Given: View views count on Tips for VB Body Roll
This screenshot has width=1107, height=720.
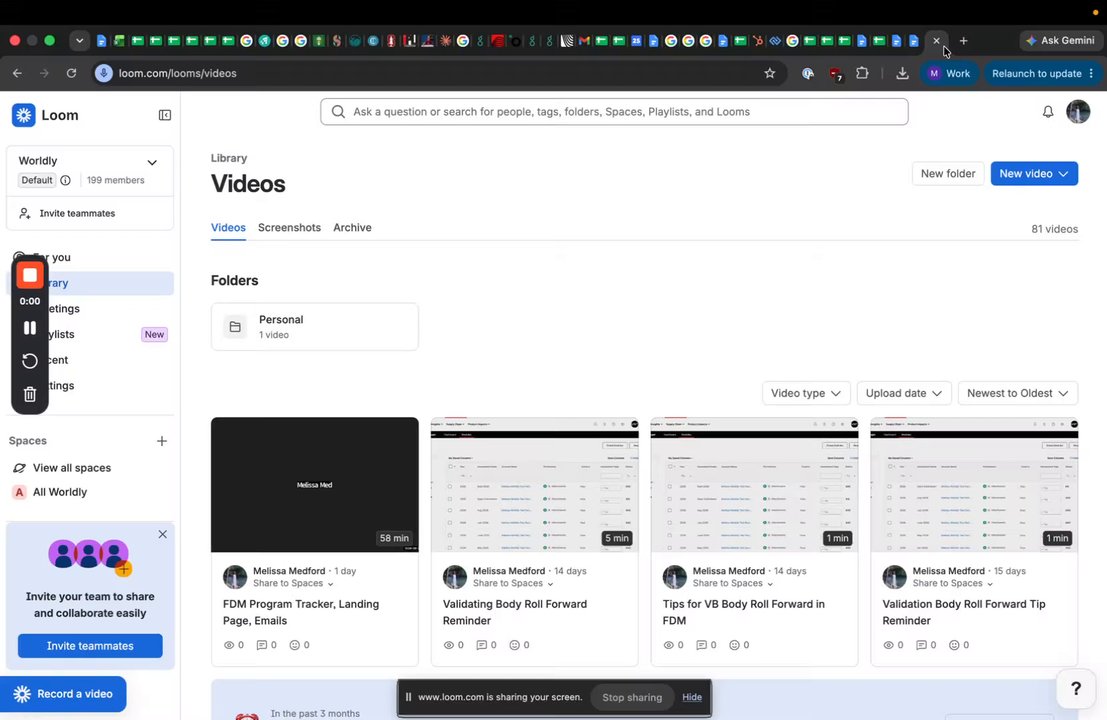Looking at the screenshot, I should [674, 644].
